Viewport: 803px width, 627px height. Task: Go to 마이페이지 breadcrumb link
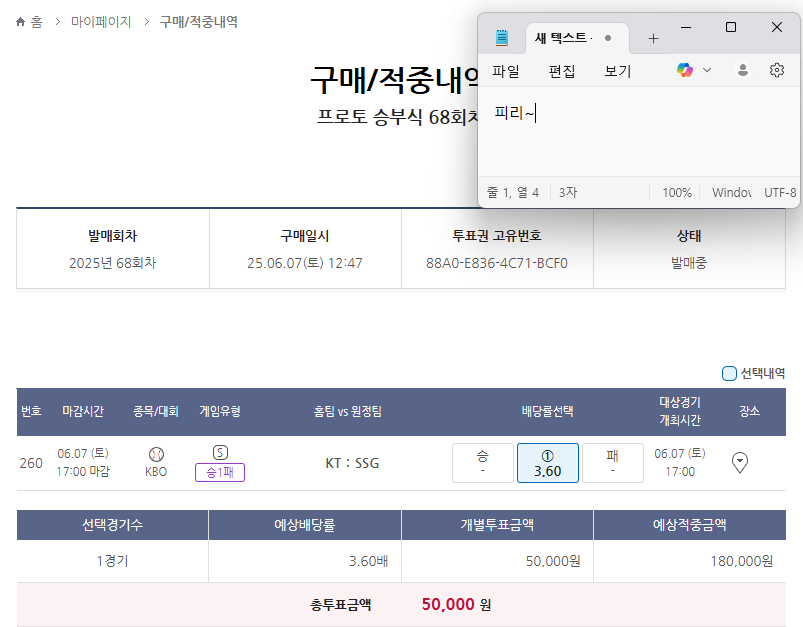coord(101,21)
